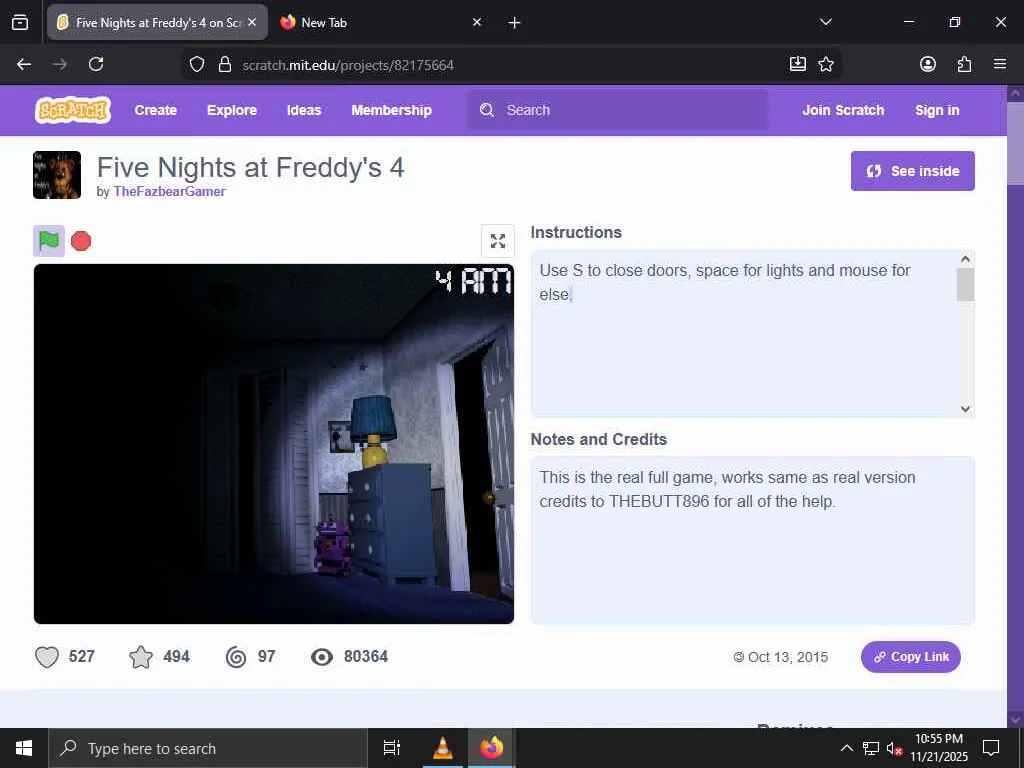The height and width of the screenshot is (768, 1024).
Task: Open the Membership menu item
Action: point(391,110)
